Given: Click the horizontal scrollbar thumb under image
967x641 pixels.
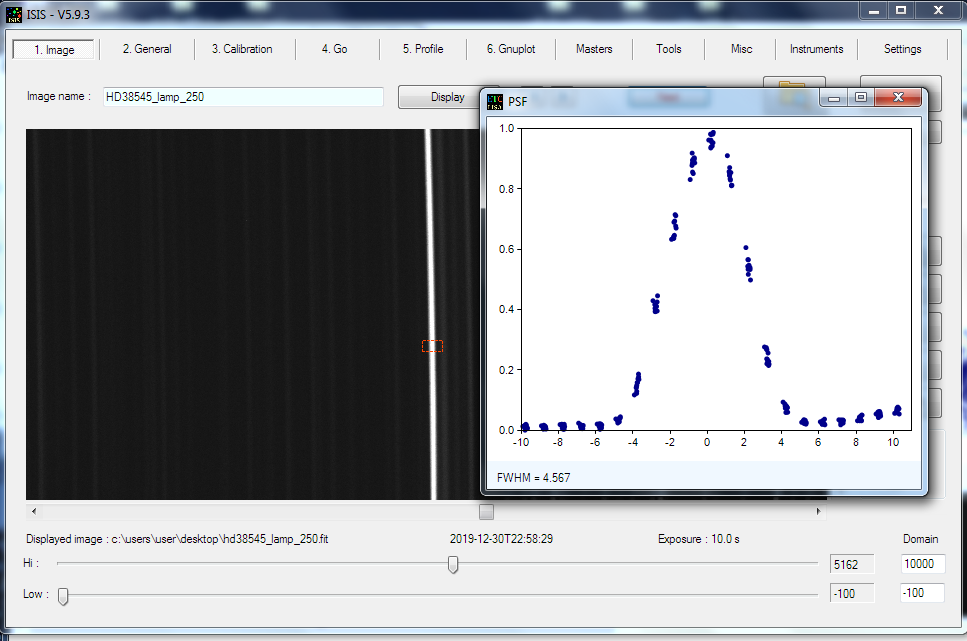Looking at the screenshot, I should (x=486, y=511).
